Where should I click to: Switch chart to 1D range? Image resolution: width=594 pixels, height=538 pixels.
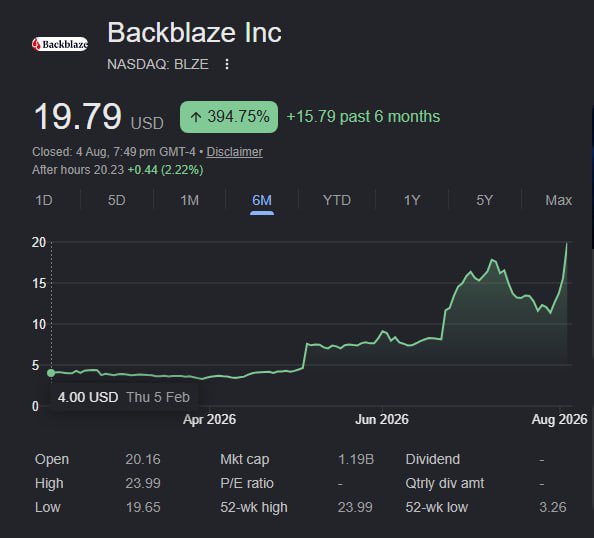click(x=44, y=200)
